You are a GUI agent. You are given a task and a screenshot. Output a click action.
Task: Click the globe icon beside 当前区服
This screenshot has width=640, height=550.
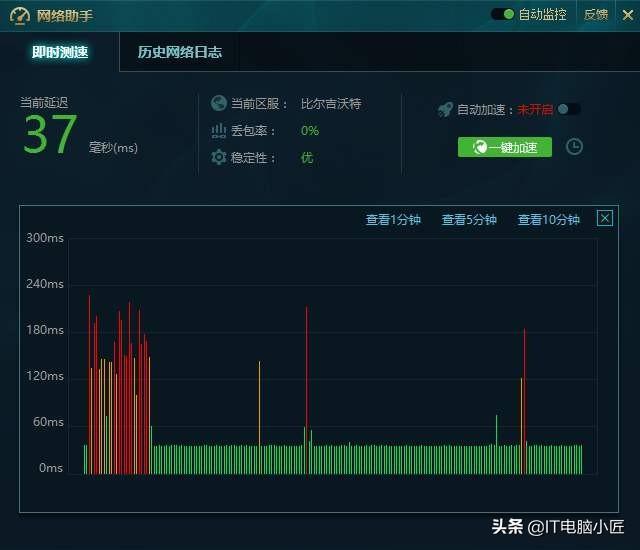218,103
